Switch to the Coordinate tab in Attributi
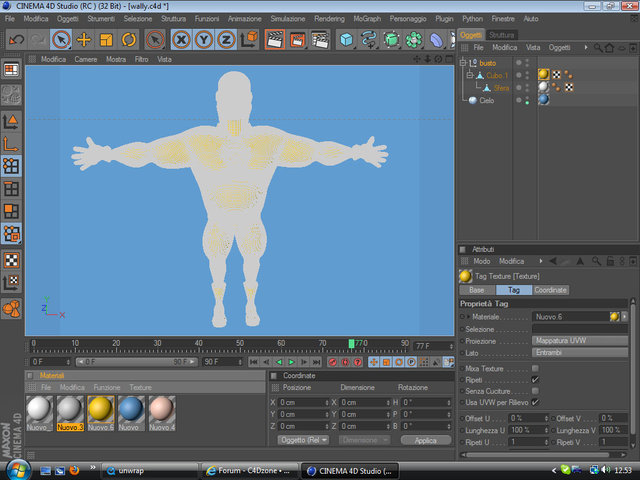 pyautogui.click(x=551, y=290)
